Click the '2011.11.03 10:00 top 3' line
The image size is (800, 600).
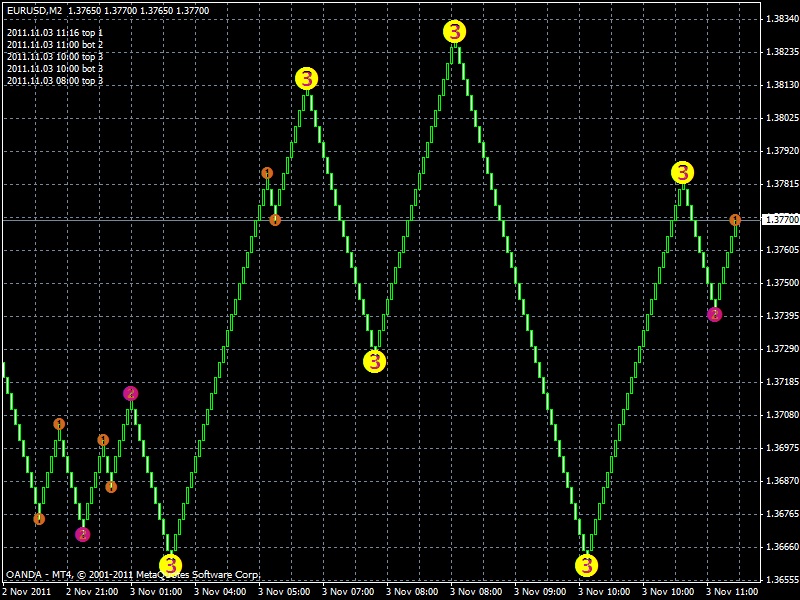(55, 57)
